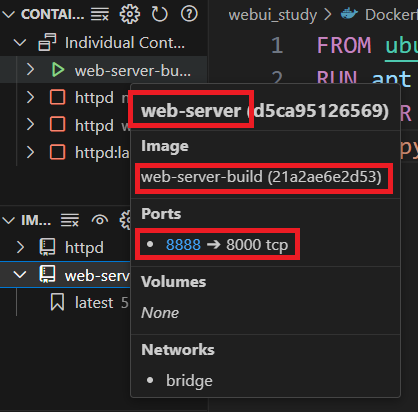
Task: Expand the web-server-build container row chevron
Action: 30,70
